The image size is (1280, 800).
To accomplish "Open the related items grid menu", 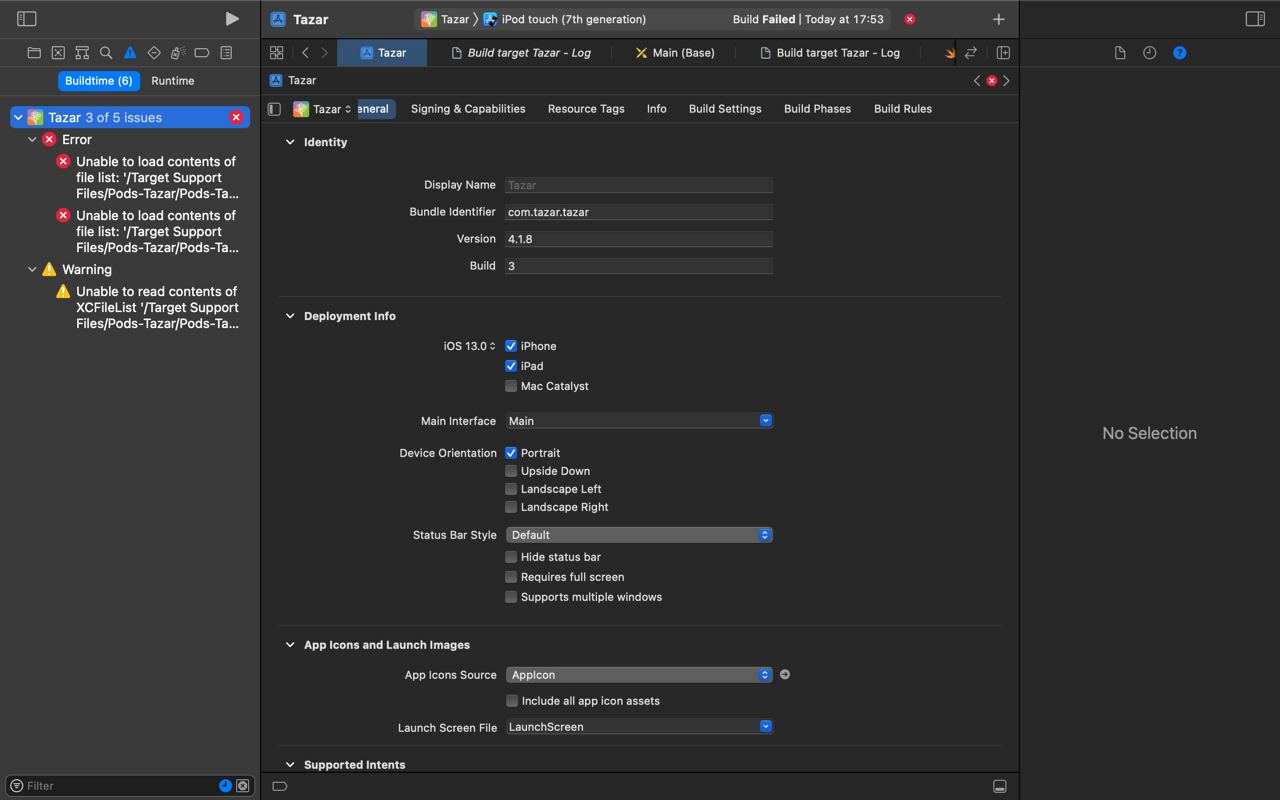I will [x=277, y=53].
